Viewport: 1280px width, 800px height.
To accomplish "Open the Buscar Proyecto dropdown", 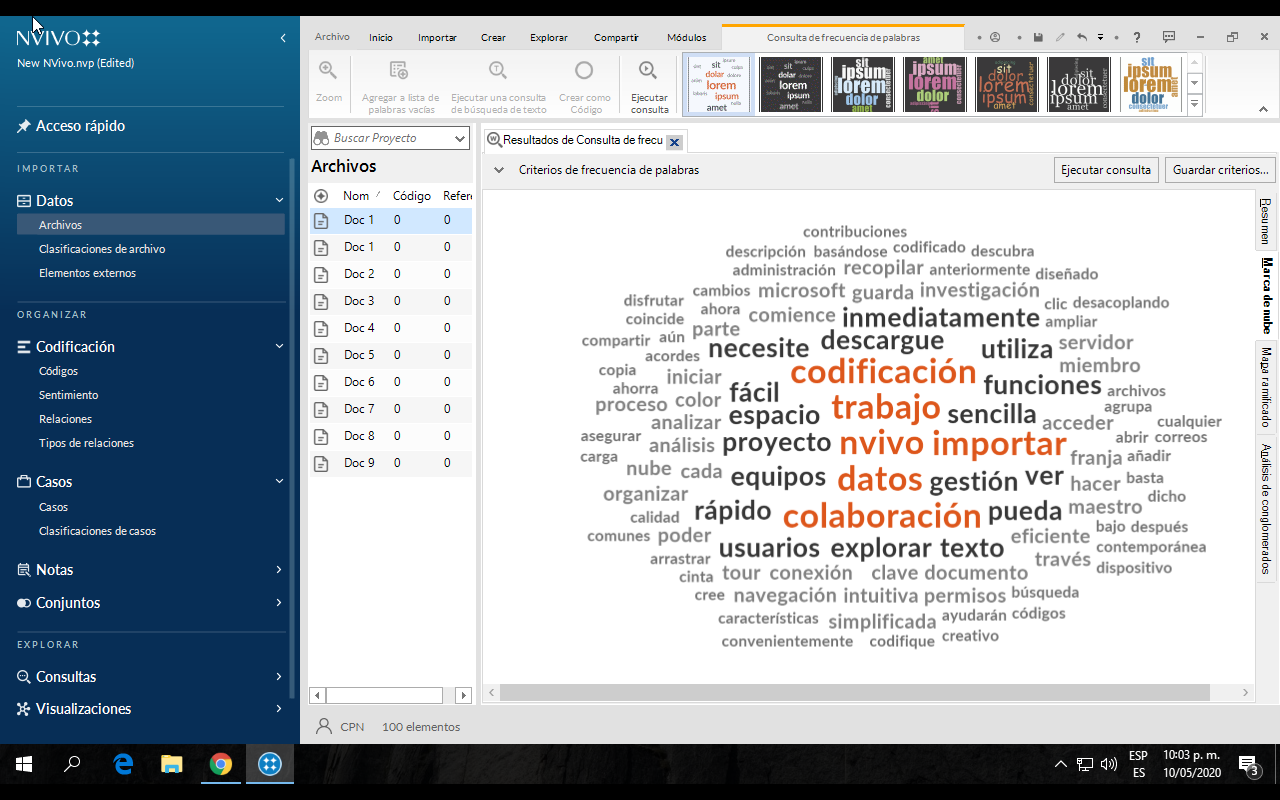I will click(460, 138).
